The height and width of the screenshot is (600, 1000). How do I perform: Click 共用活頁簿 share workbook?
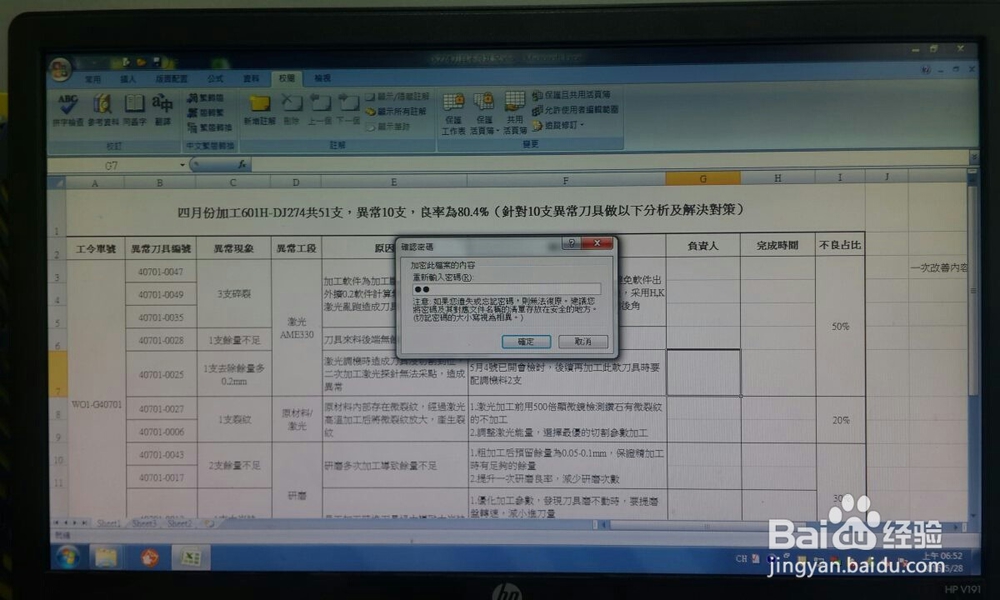pyautogui.click(x=515, y=113)
